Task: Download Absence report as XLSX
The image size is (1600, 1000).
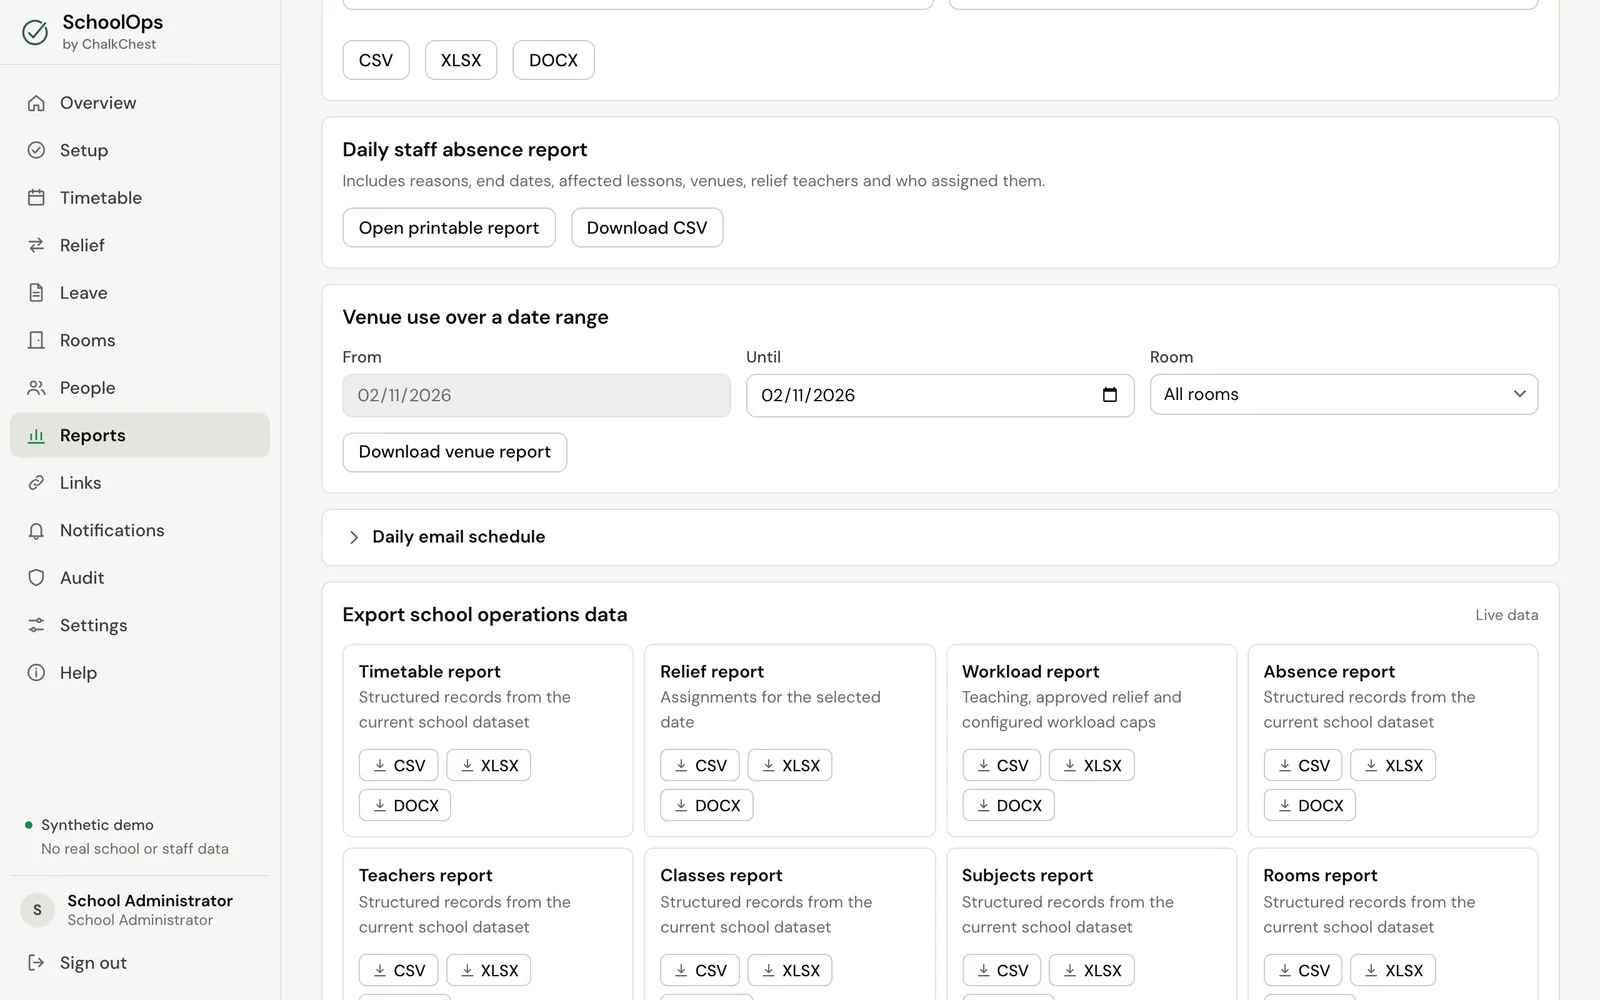Action: pyautogui.click(x=1393, y=765)
